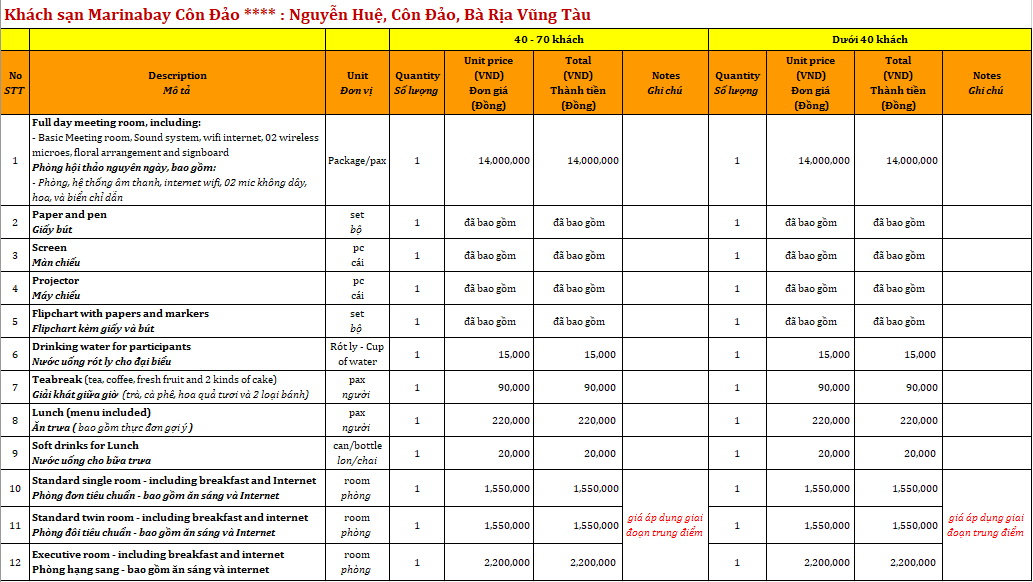Click Executive room unit price 2,200,000 under 40-70 khách
1033x582 pixels.
[x=489, y=562]
